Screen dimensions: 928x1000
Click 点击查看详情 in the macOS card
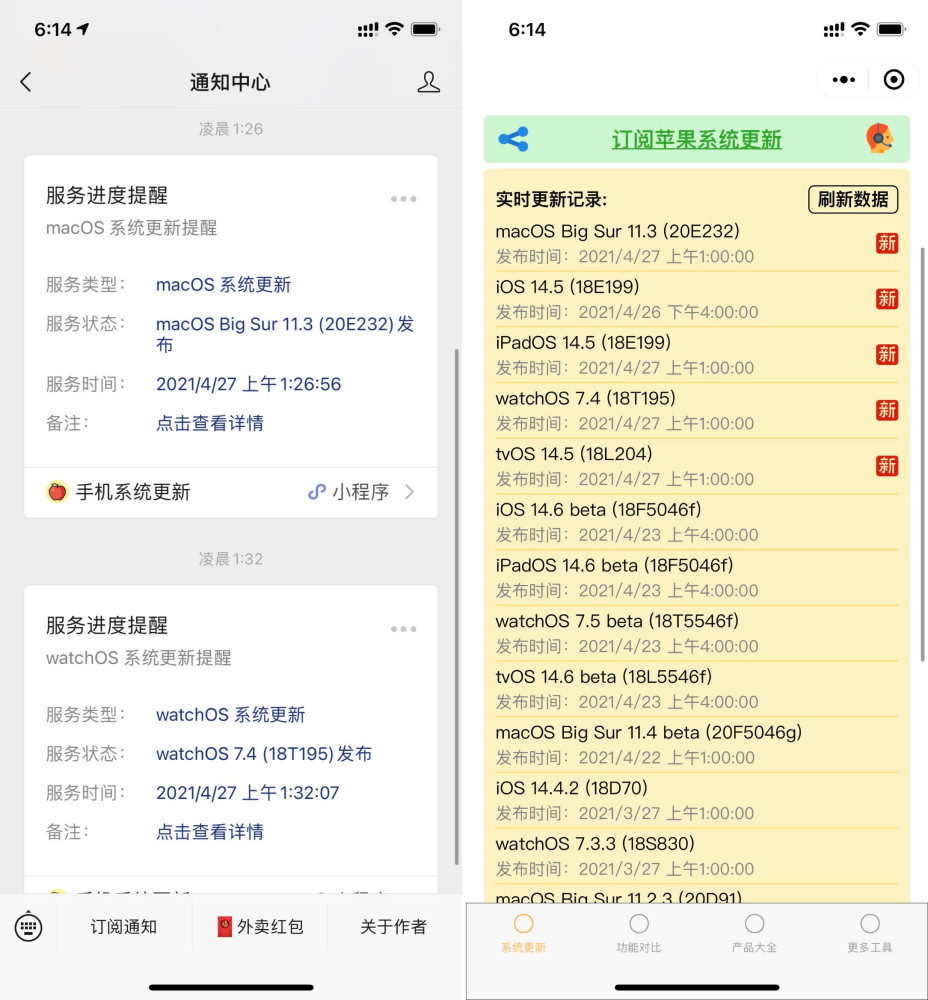210,423
